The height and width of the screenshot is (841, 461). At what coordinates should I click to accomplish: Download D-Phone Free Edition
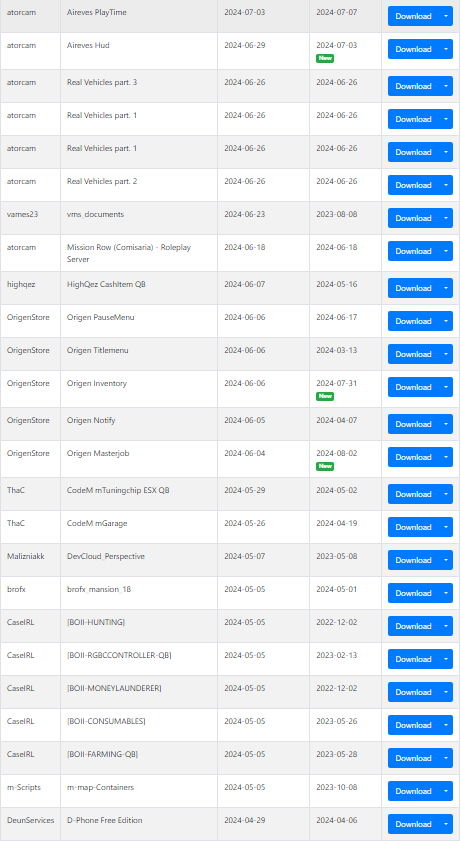pos(413,824)
